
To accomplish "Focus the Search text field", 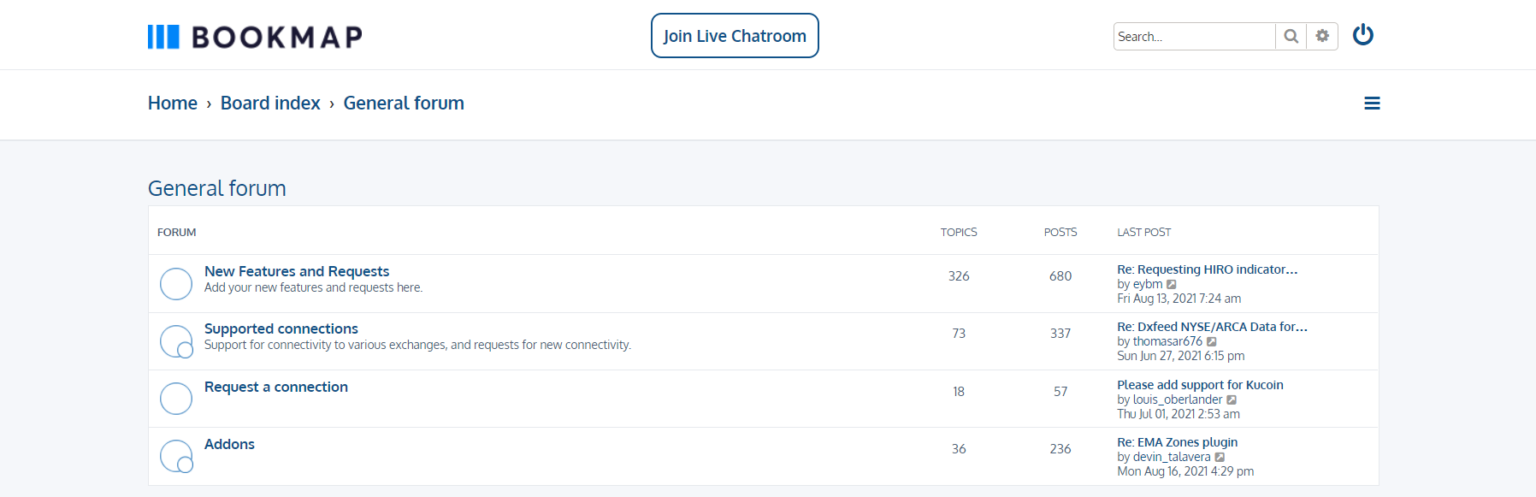I will coord(1194,36).
